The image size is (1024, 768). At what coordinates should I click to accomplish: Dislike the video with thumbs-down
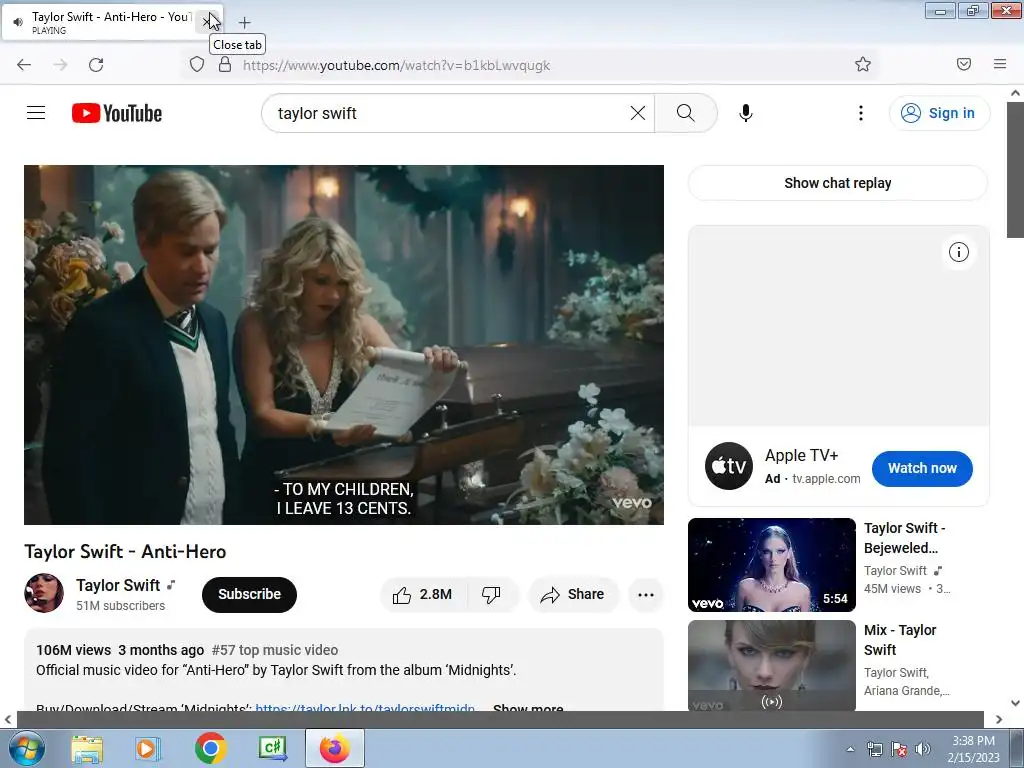point(491,594)
